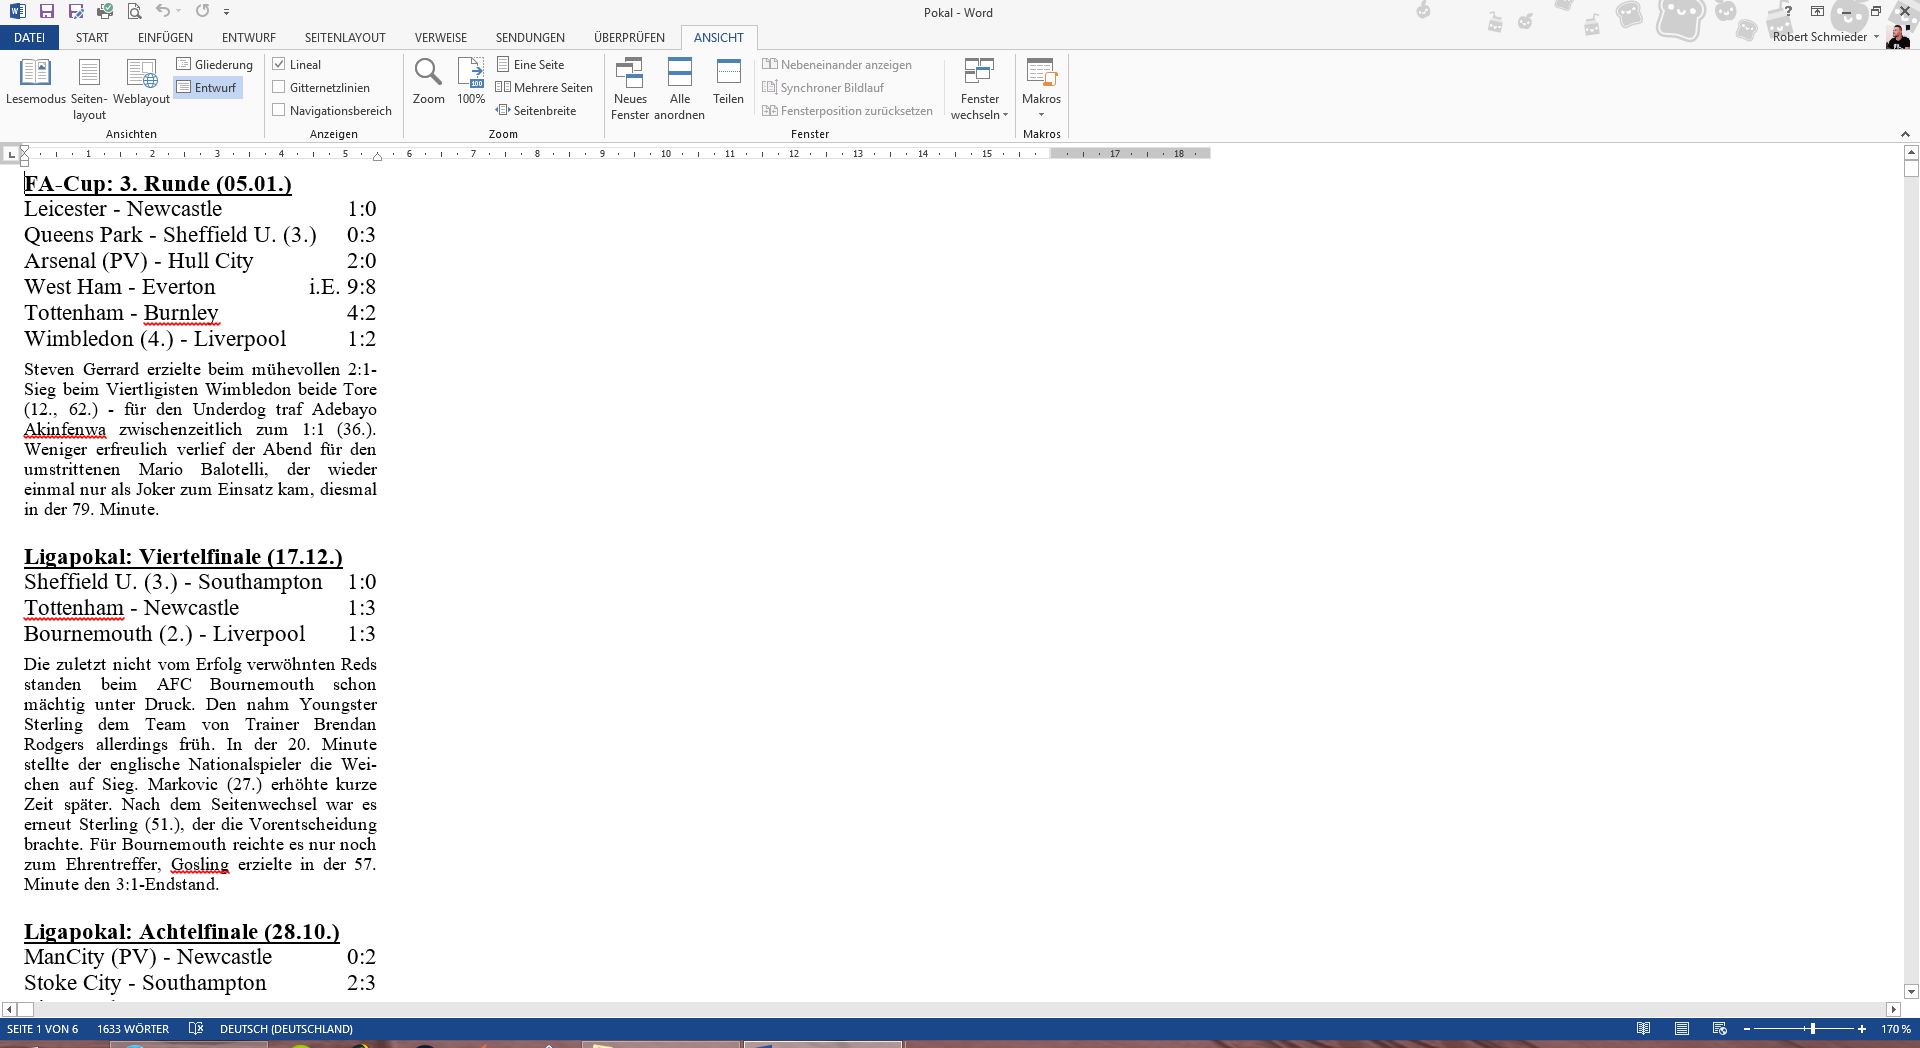Select the Gliederung view
Viewport: 1920px width, 1048px height.
coord(214,64)
